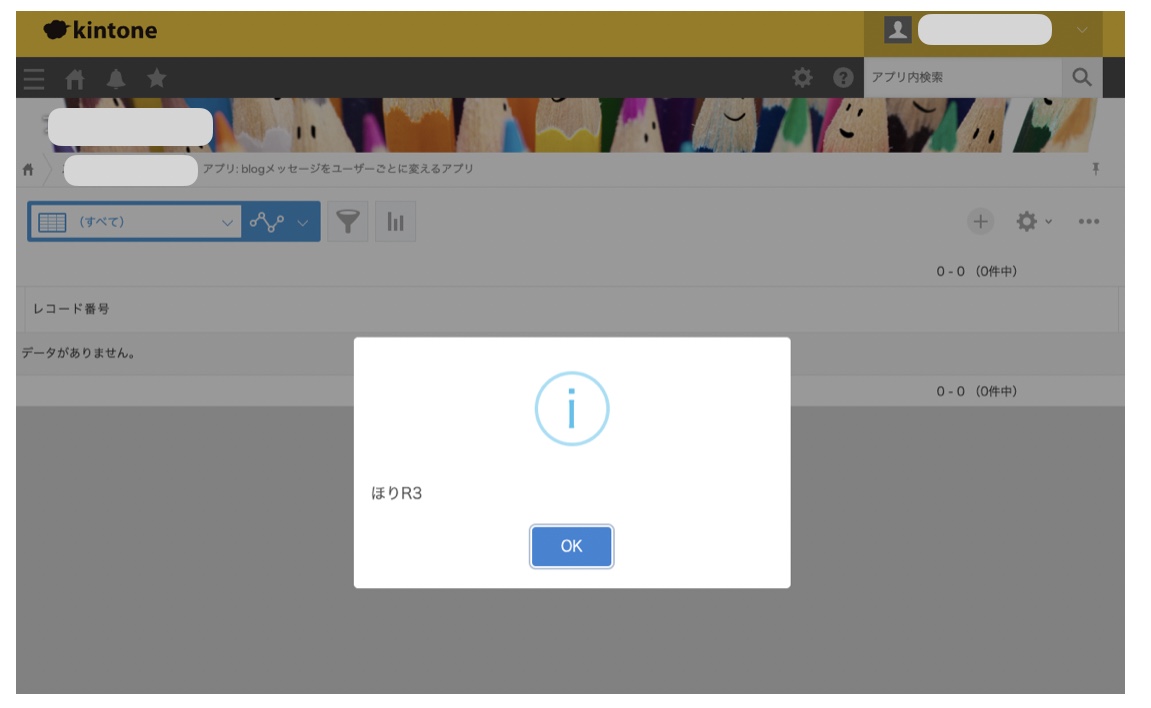
Task: Click the user avatar icon
Action: (898, 29)
